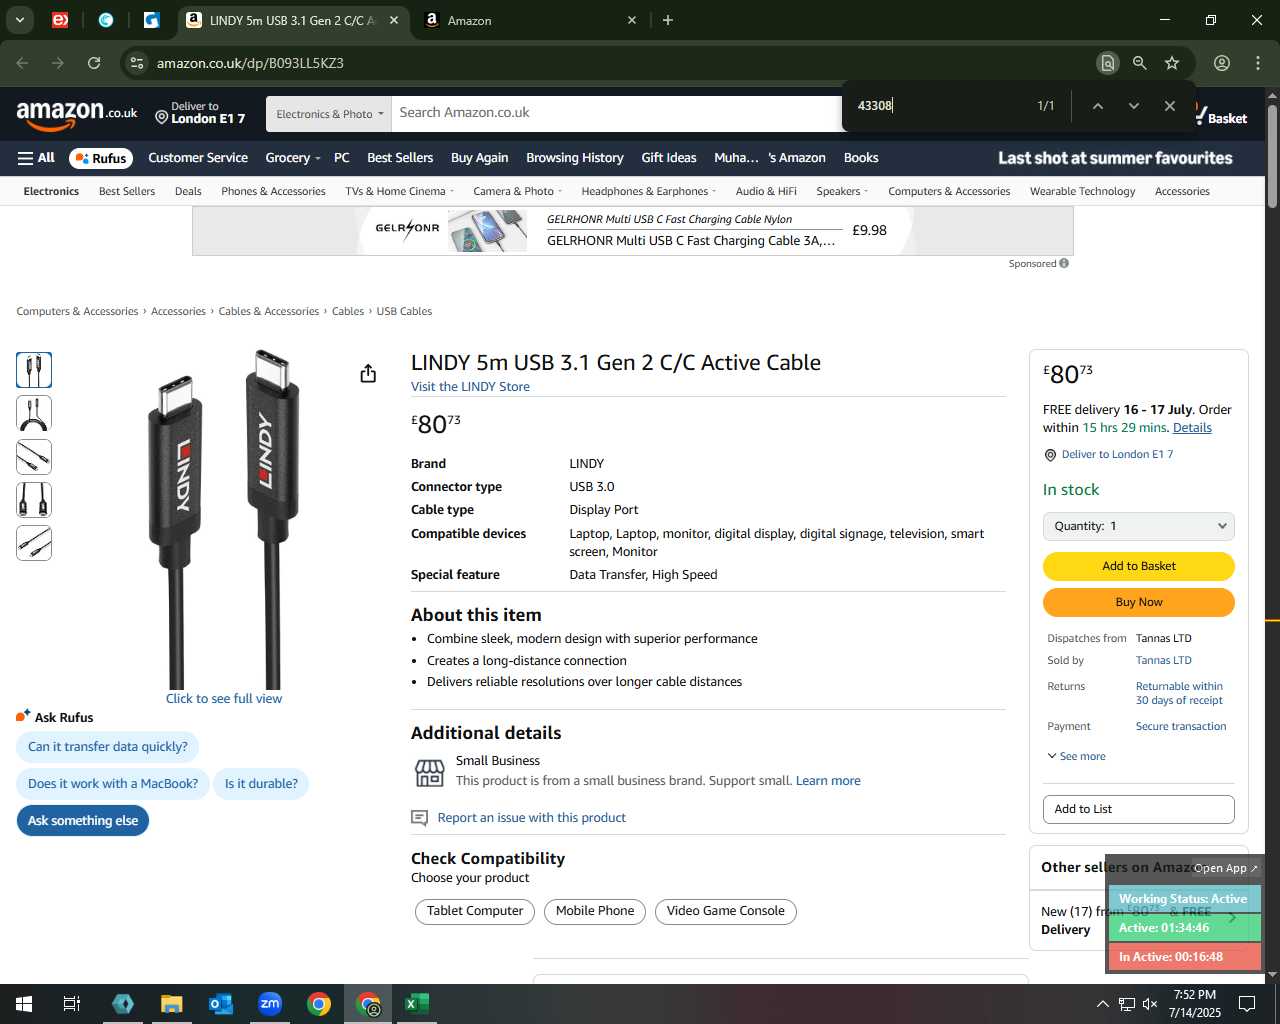The height and width of the screenshot is (1024, 1280).
Task: Open Excel from the taskbar
Action: point(417,1004)
